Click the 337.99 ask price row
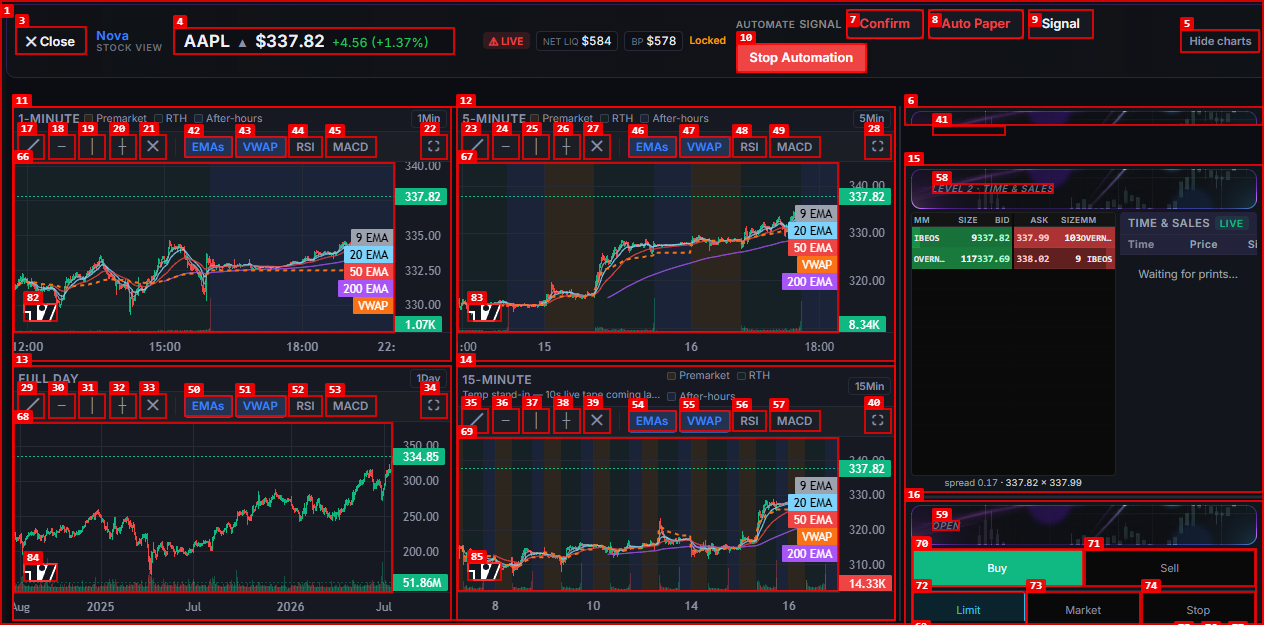The image size is (1264, 625). tap(1064, 238)
